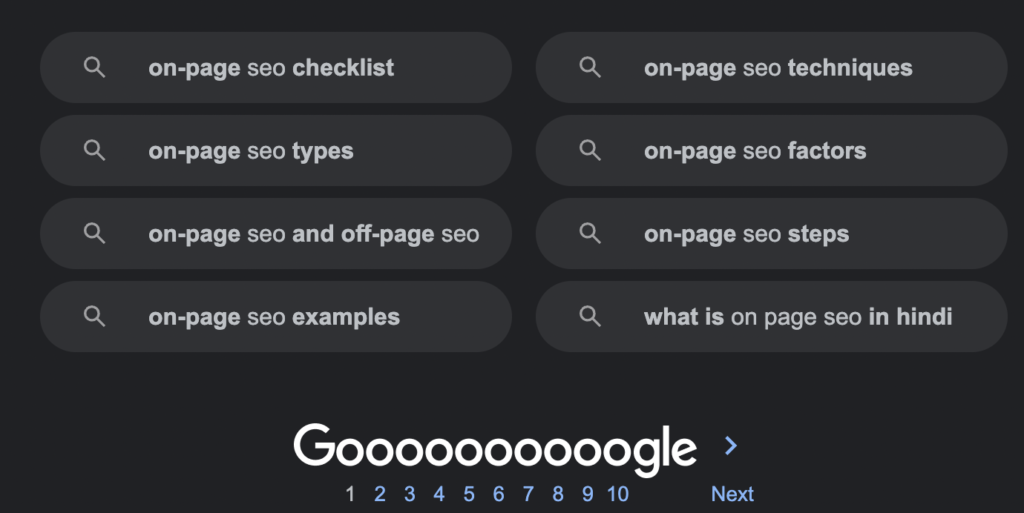Open the Next results page link
The width and height of the screenshot is (1024, 513).
[732, 494]
